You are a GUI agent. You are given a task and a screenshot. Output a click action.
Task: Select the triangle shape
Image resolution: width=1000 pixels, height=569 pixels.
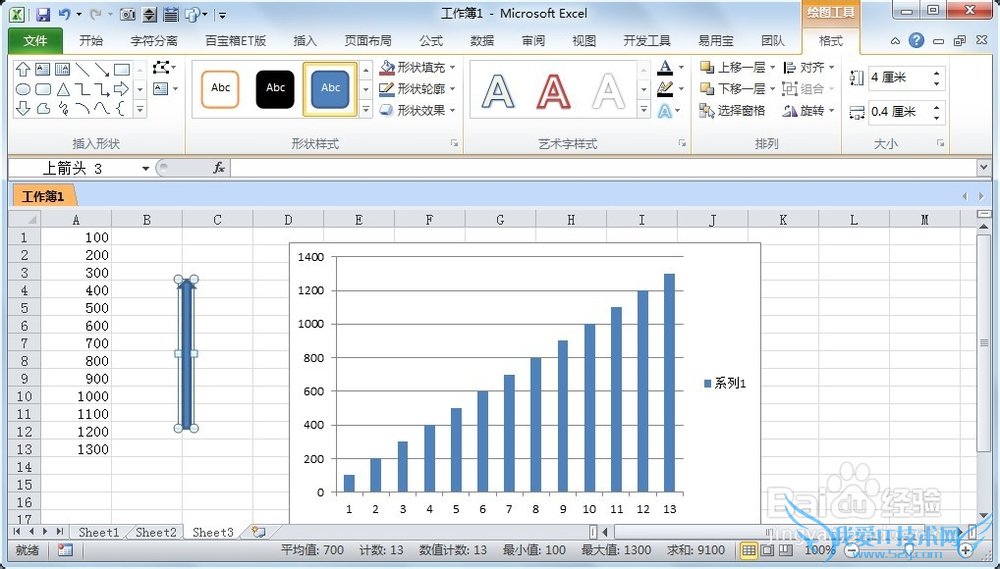click(x=62, y=89)
